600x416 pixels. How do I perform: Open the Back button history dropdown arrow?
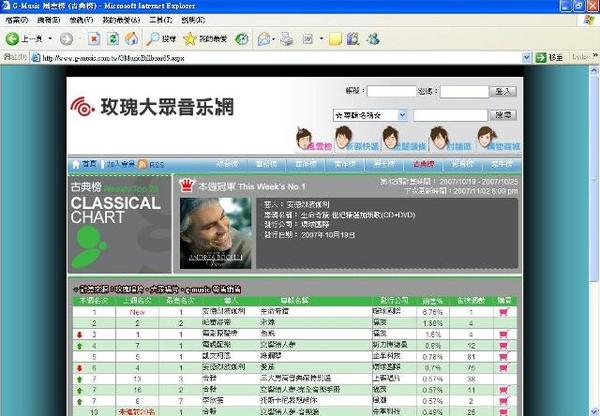[50, 39]
